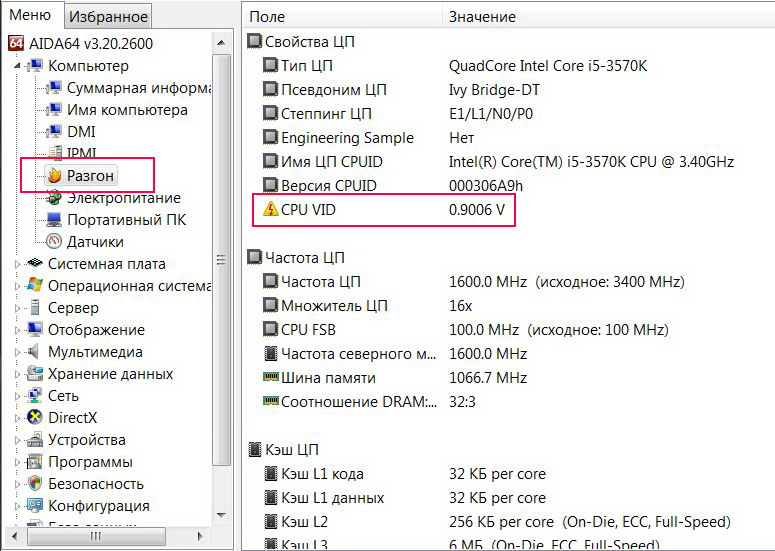Click the Программы icon
Viewport: 775px width, 551px height.
pos(35,462)
